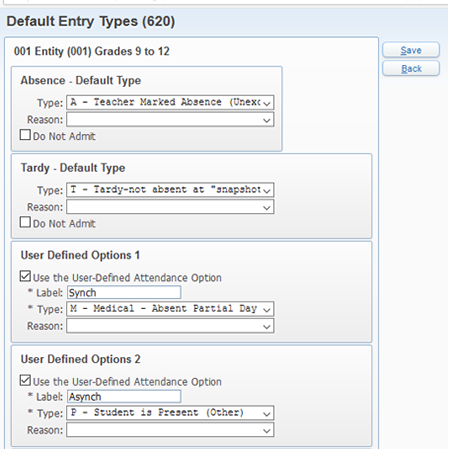
Task: Click the Back button
Action: point(411,69)
